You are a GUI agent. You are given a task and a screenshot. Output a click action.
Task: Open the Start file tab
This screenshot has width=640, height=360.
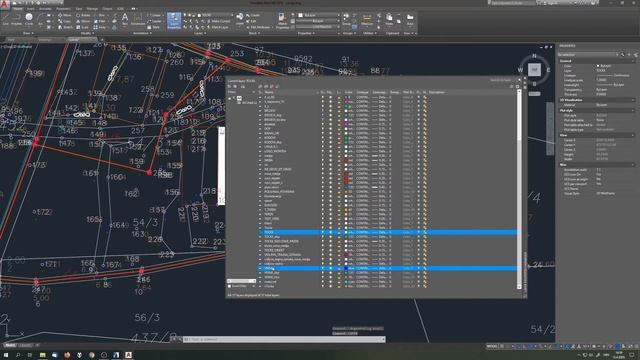click(x=11, y=40)
